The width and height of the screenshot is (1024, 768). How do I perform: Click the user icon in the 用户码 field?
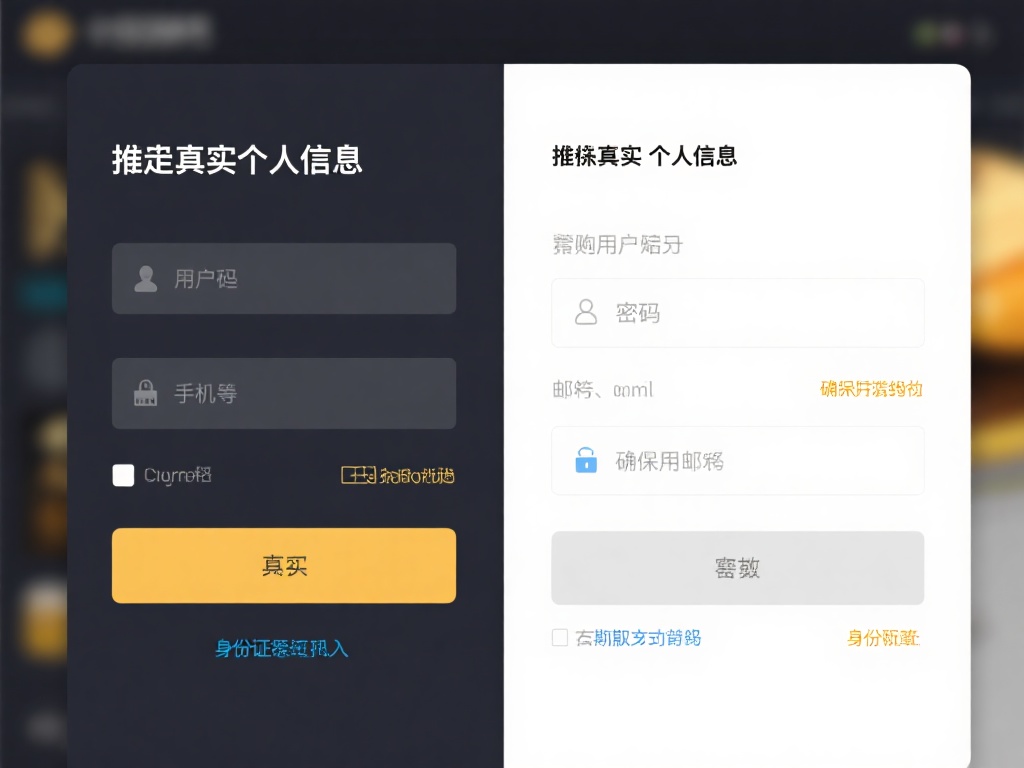[145, 278]
